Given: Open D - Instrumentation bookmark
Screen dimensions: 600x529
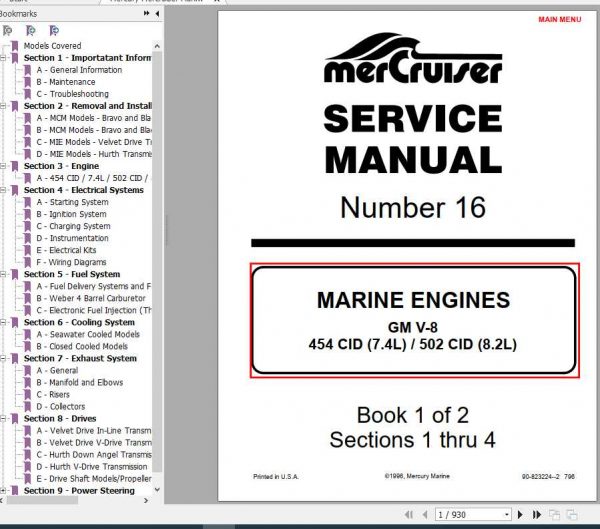Looking at the screenshot, I should tap(73, 238).
